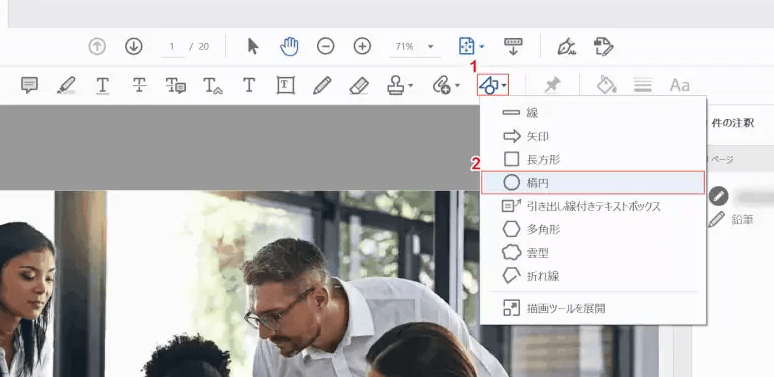Choose 多角形 from the shapes menu
Screen dimensions: 774x377
(x=593, y=229)
